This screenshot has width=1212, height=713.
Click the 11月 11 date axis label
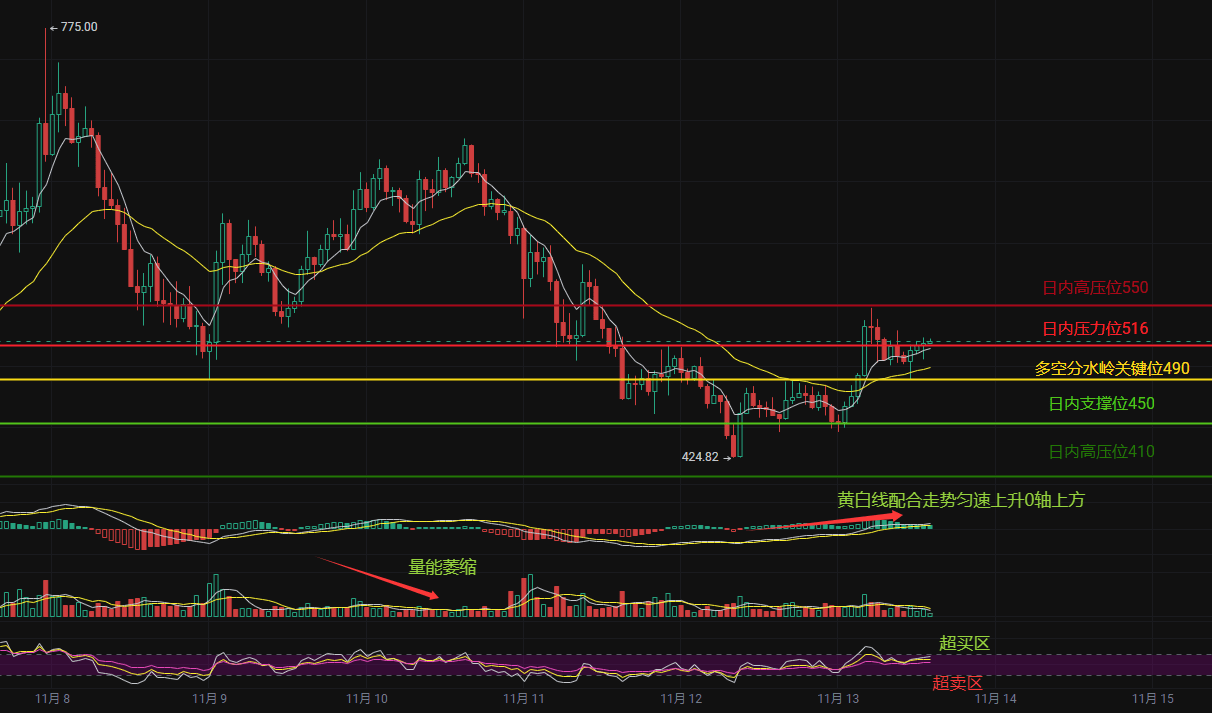tap(523, 698)
